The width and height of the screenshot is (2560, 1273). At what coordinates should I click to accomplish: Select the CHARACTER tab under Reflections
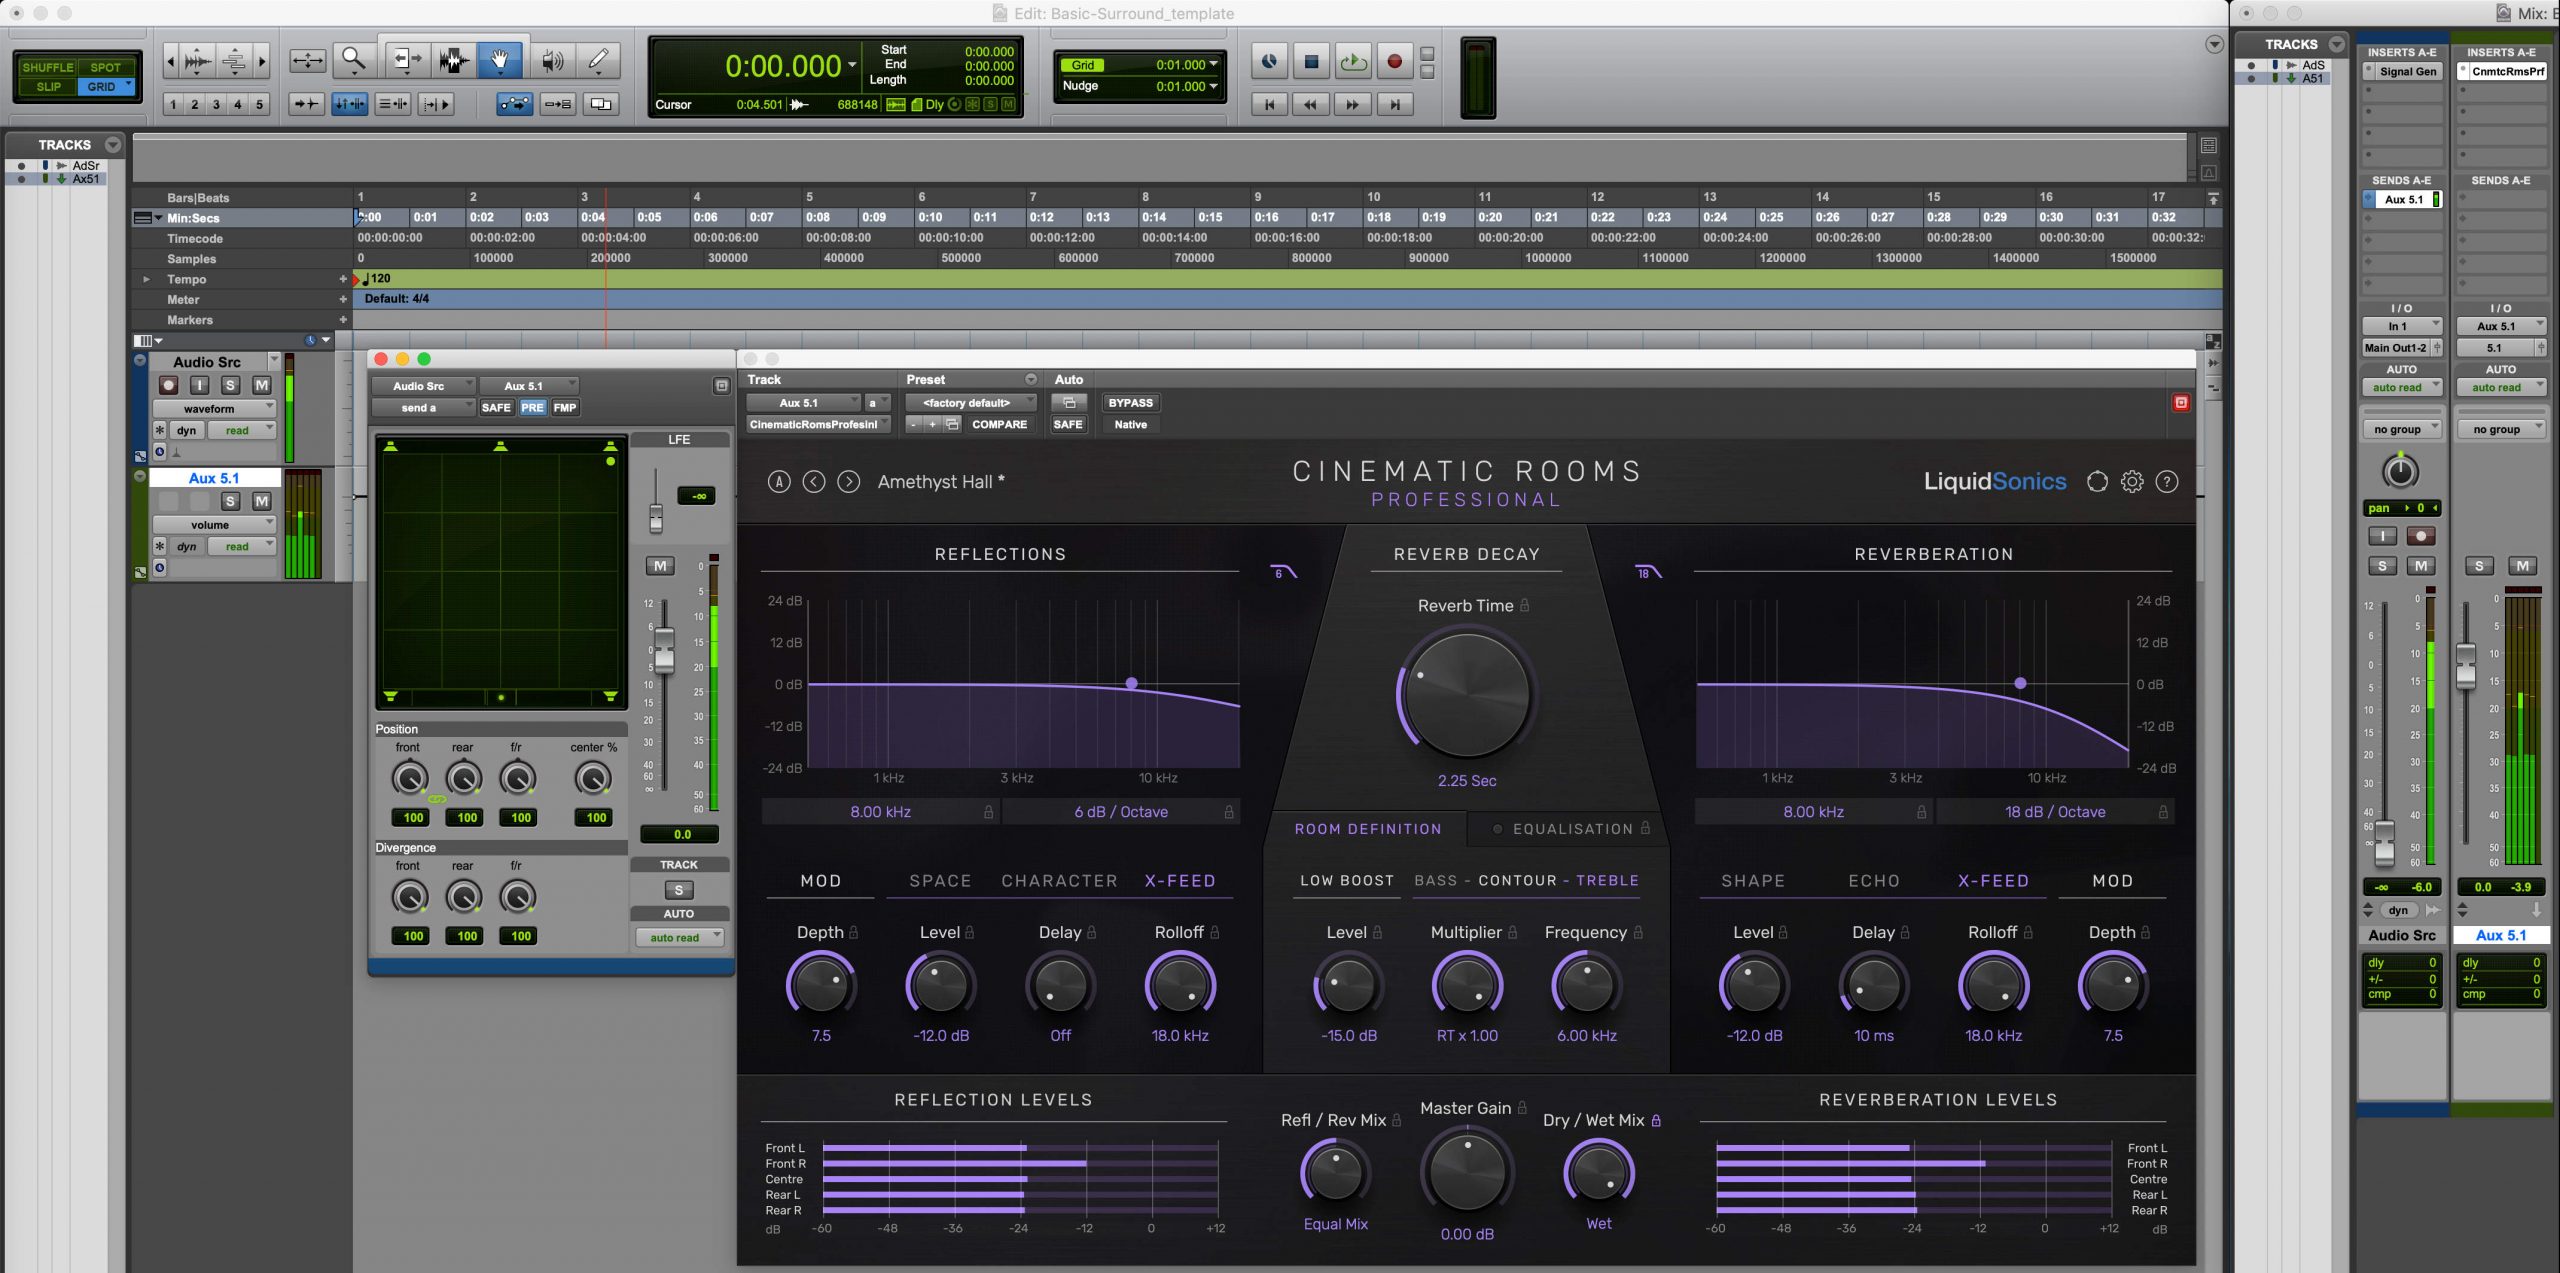tap(1059, 881)
